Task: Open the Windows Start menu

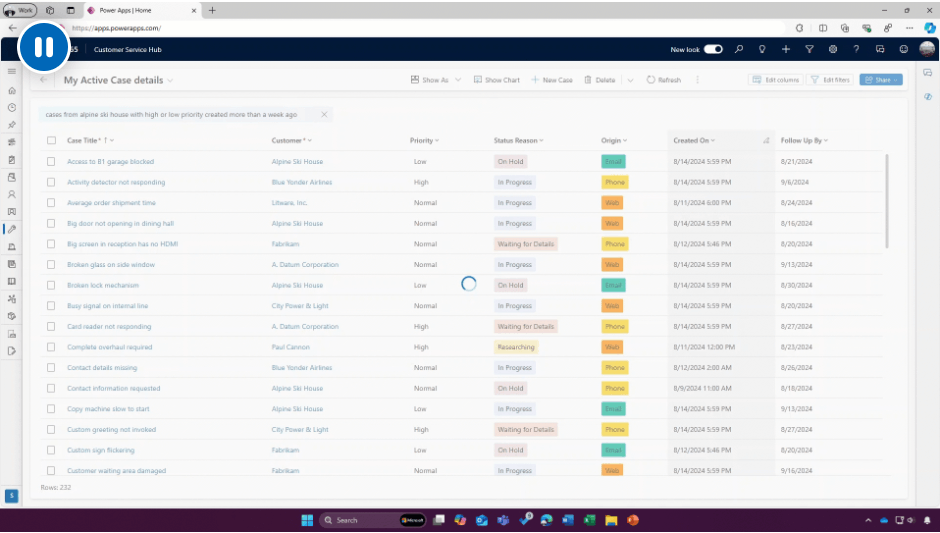Action: tap(307, 520)
